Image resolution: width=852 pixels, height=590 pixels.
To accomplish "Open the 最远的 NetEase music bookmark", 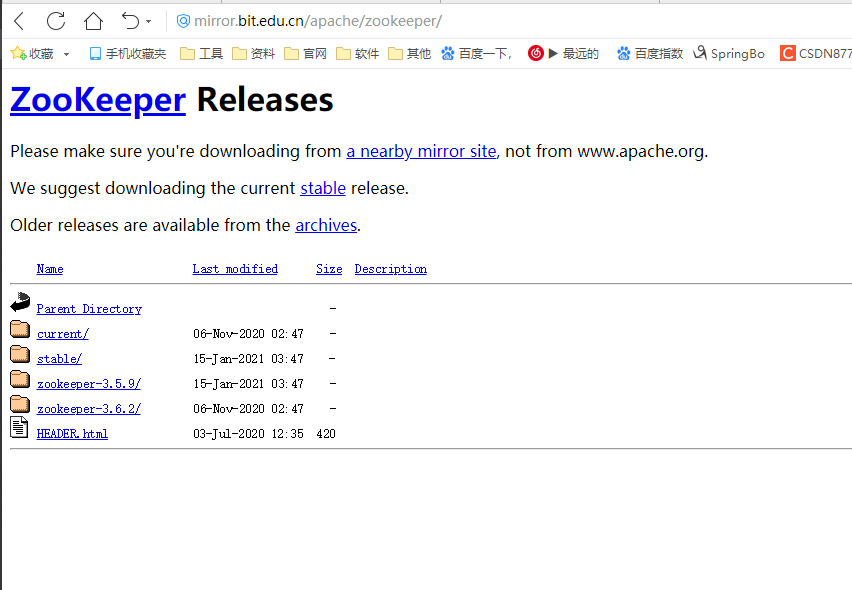I will [x=563, y=53].
